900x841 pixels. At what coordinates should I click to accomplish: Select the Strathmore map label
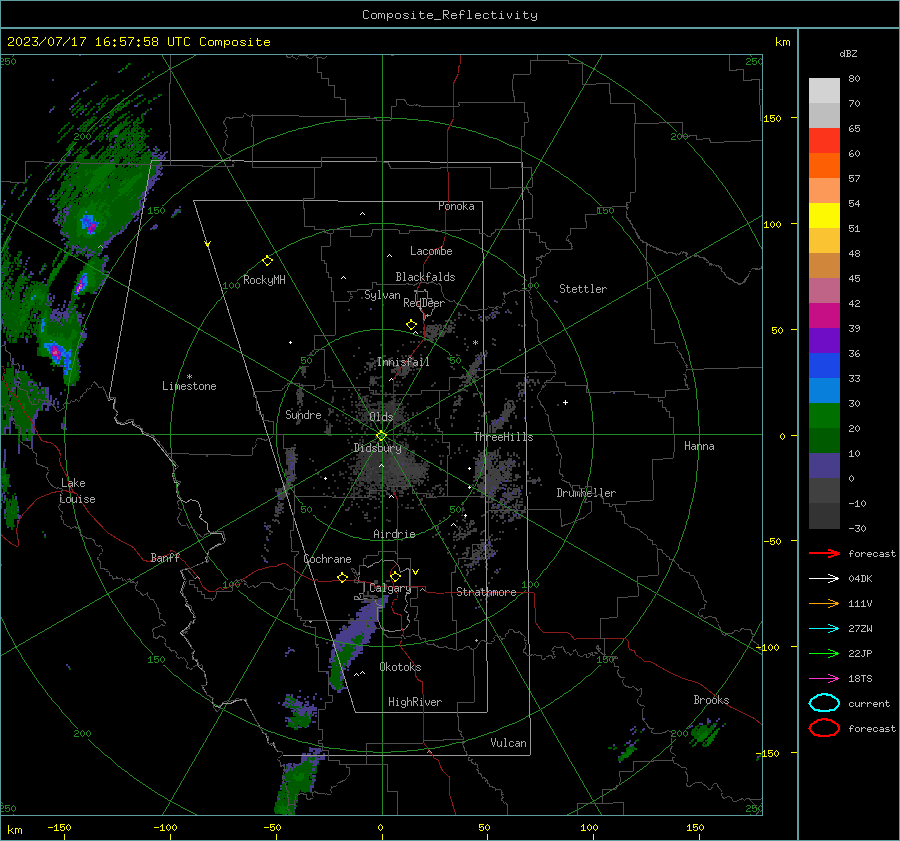487,592
